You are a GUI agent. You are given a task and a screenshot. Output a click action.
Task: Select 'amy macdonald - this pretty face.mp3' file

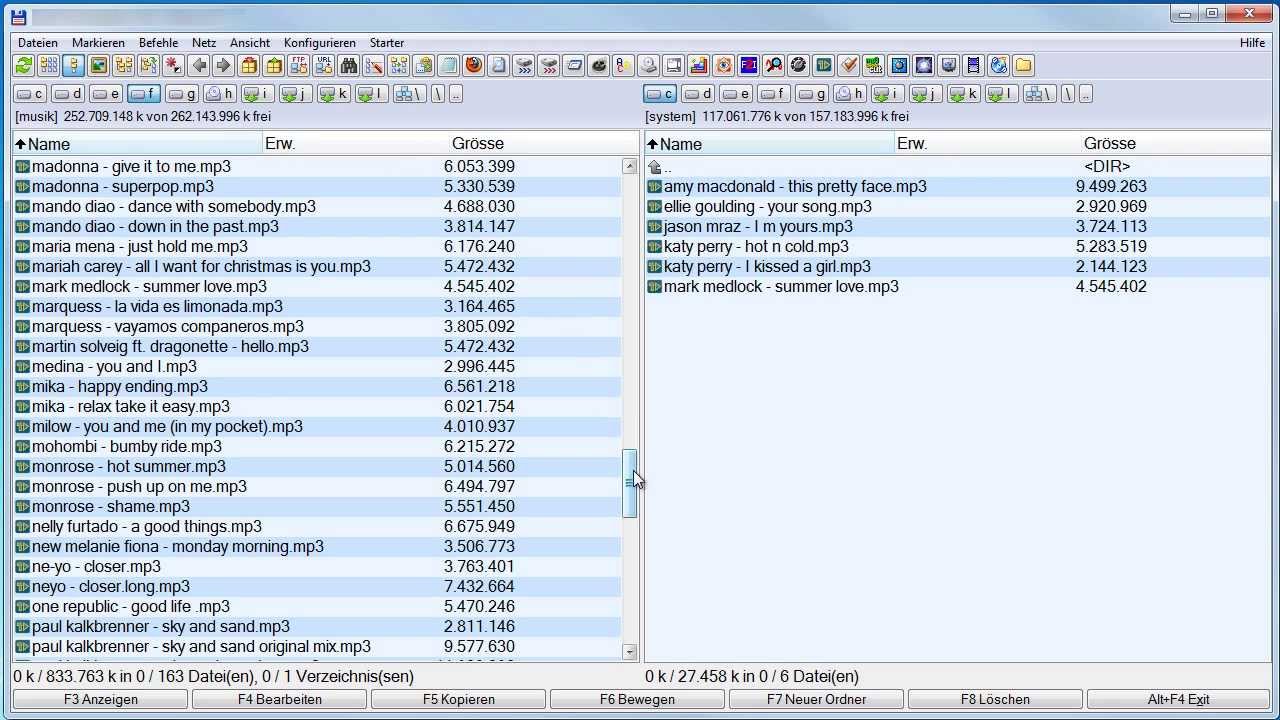pyautogui.click(x=959, y=186)
